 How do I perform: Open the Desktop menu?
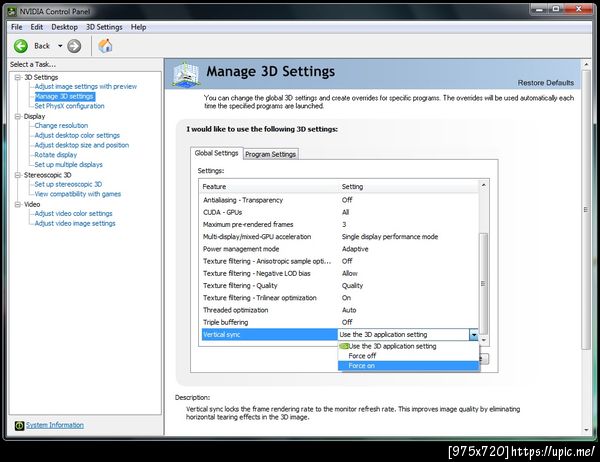(64, 27)
